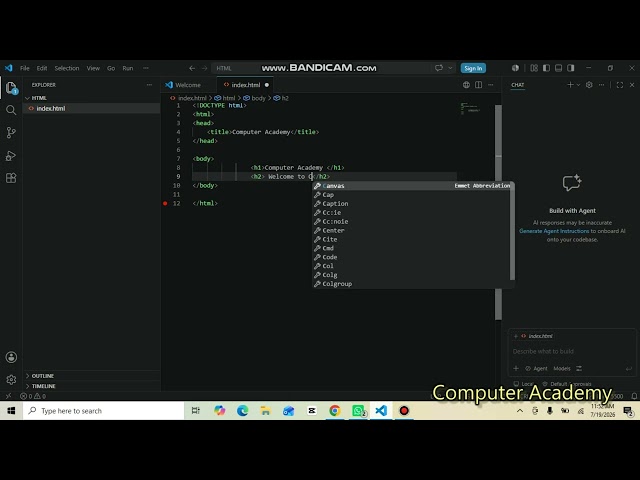This screenshot has height=480, width=640.
Task: Open the View menu
Action: click(x=93, y=68)
